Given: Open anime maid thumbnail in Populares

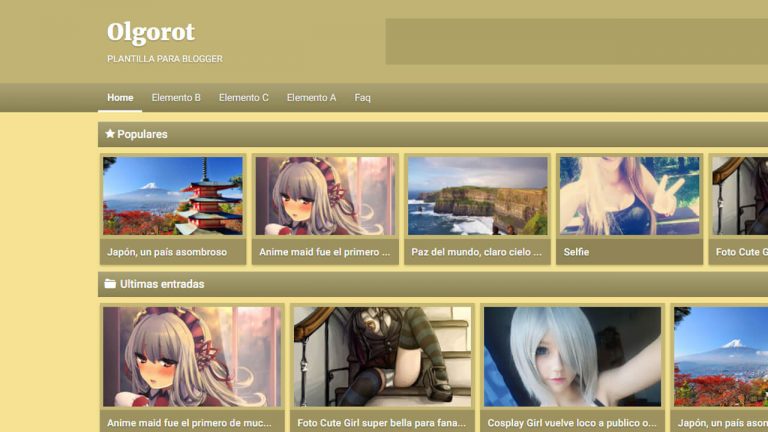Looking at the screenshot, I should point(325,195).
